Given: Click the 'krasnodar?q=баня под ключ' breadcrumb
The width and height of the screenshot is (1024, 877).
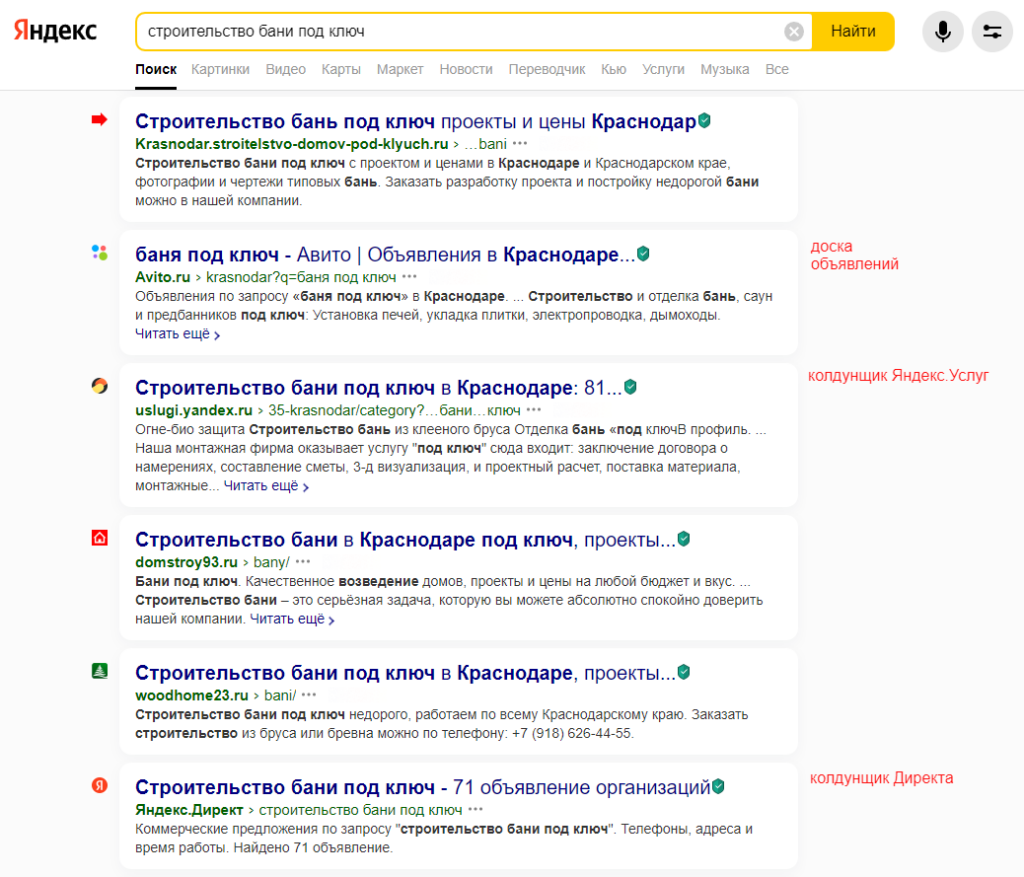Looking at the screenshot, I should [301, 277].
